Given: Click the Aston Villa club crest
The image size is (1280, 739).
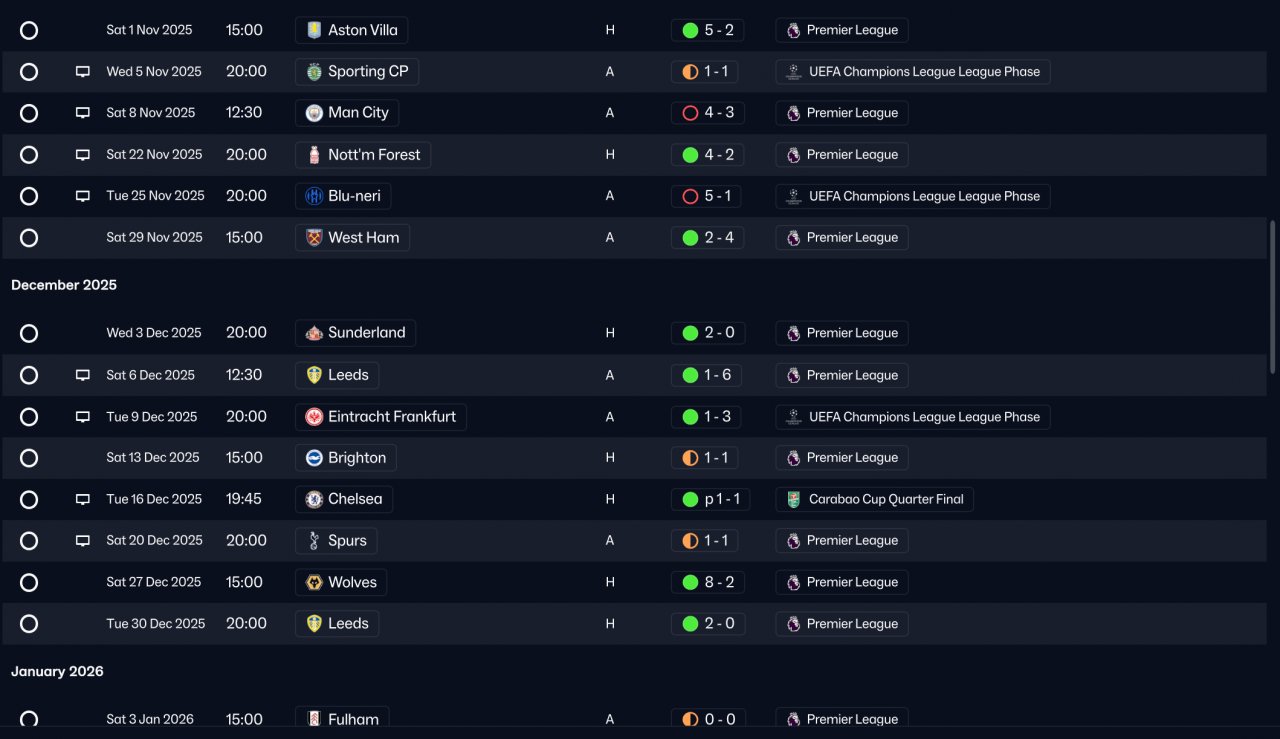Looking at the screenshot, I should [x=314, y=30].
